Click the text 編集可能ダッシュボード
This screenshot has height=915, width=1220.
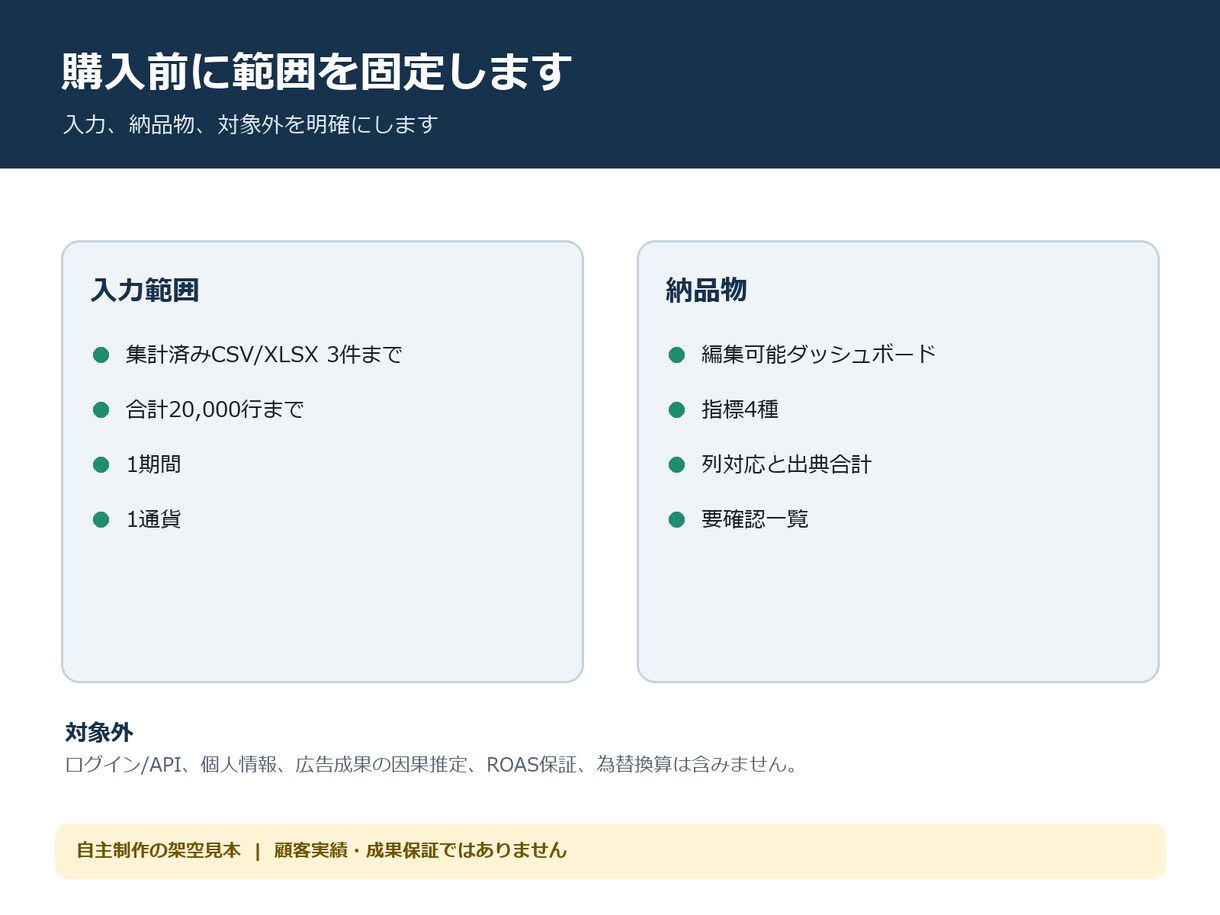[x=819, y=355]
